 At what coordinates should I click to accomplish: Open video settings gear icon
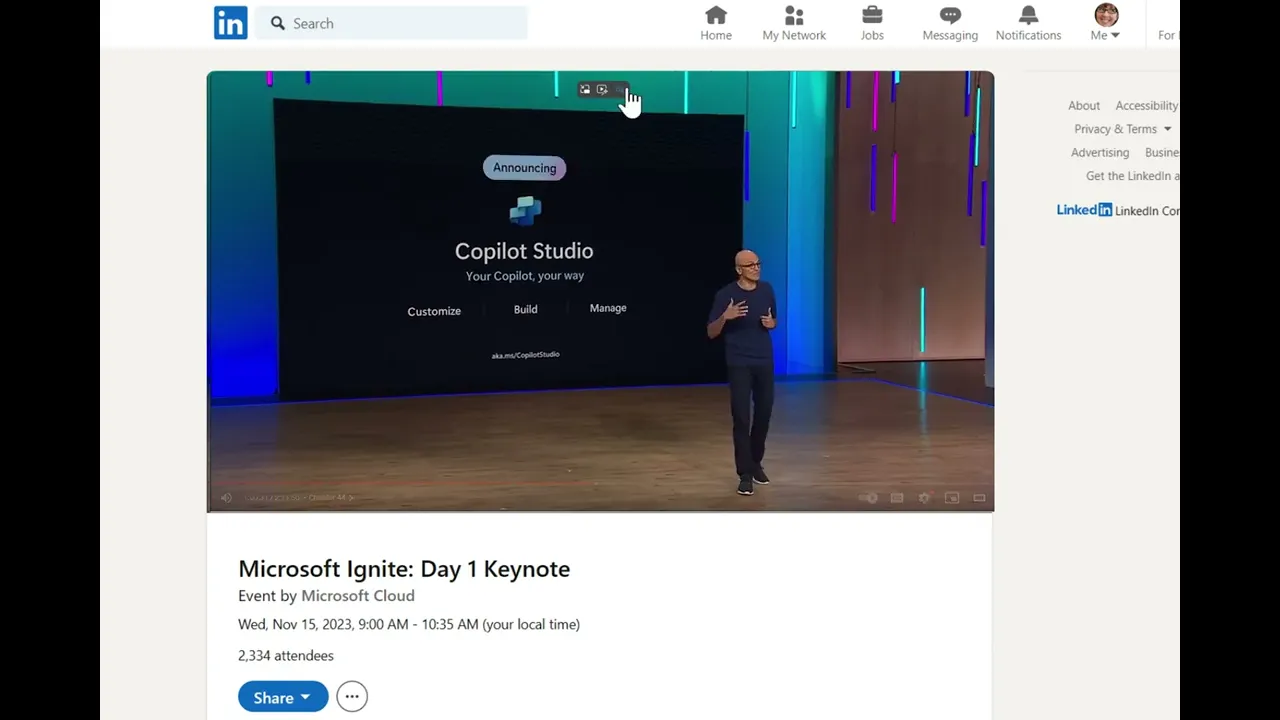(924, 498)
